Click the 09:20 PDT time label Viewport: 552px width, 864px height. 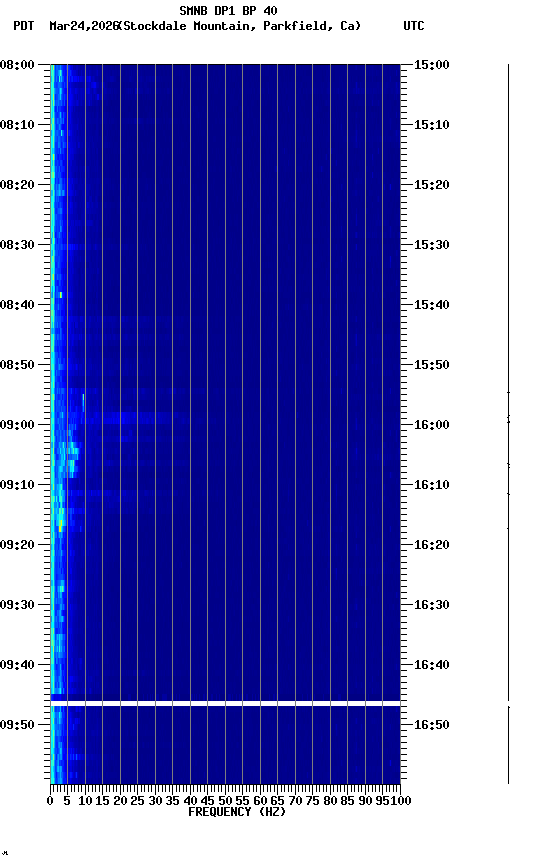[17, 546]
